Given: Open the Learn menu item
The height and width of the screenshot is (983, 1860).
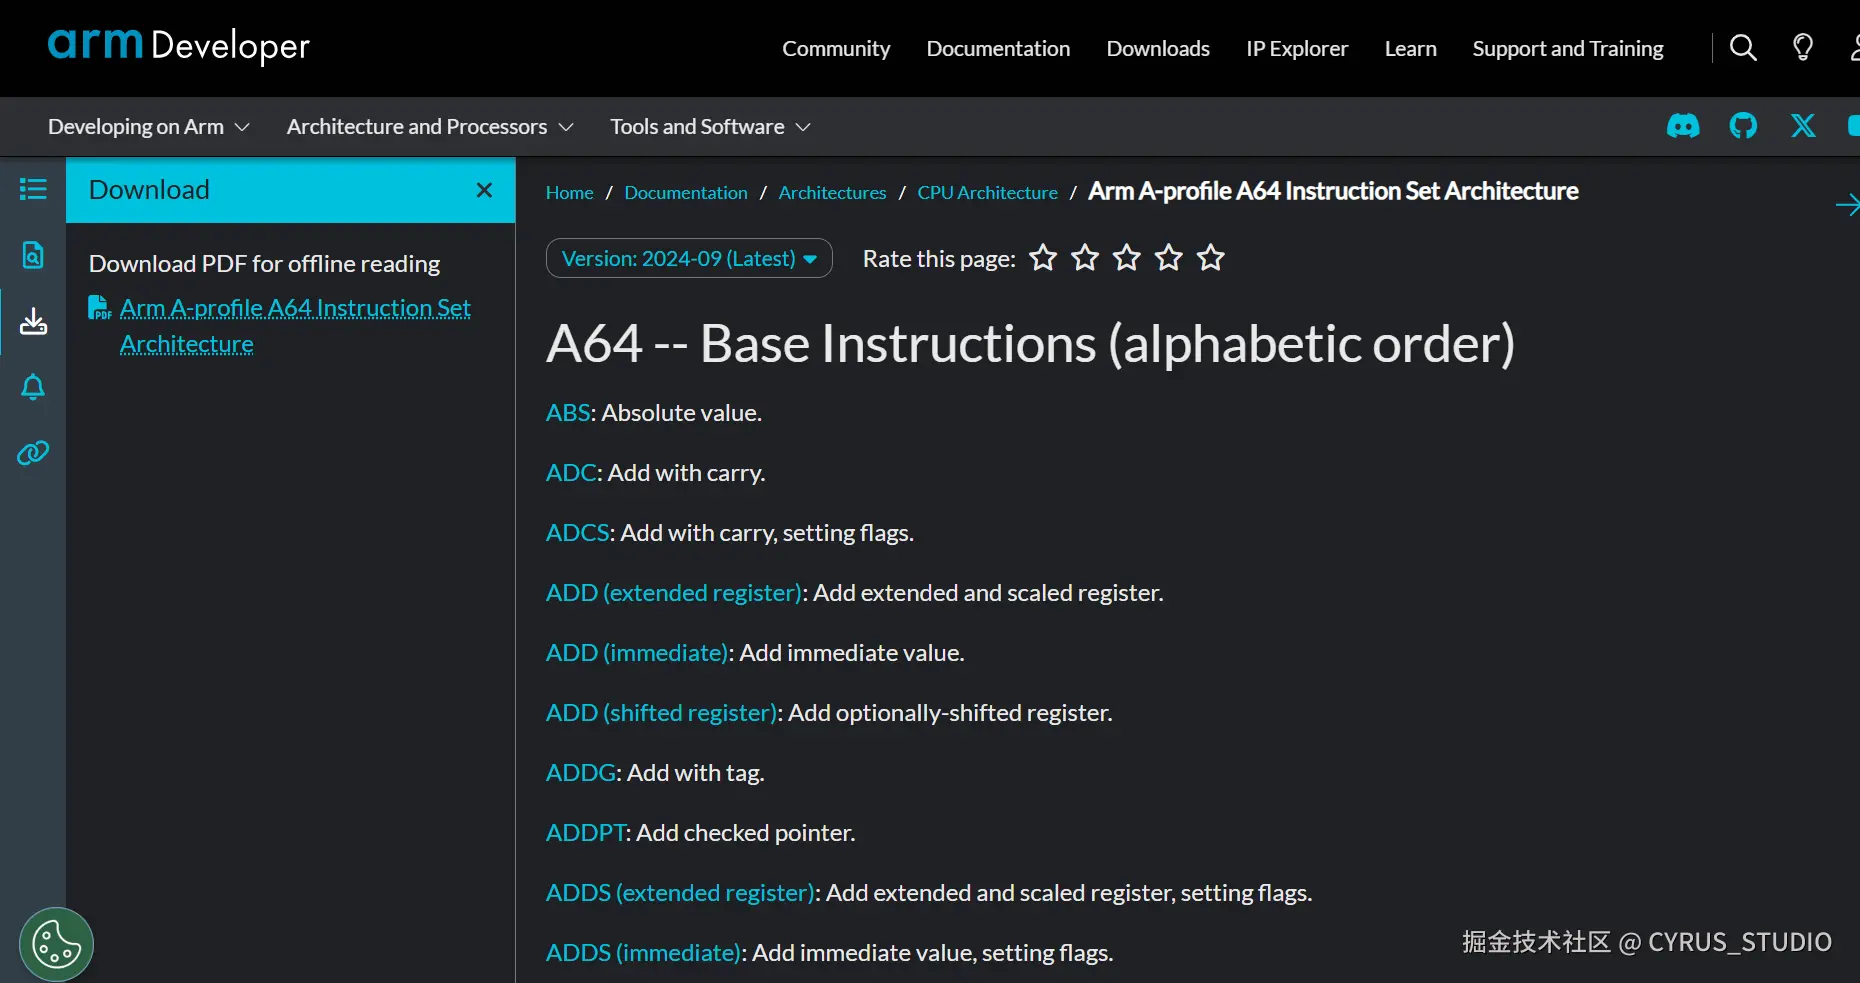Looking at the screenshot, I should [x=1410, y=48].
